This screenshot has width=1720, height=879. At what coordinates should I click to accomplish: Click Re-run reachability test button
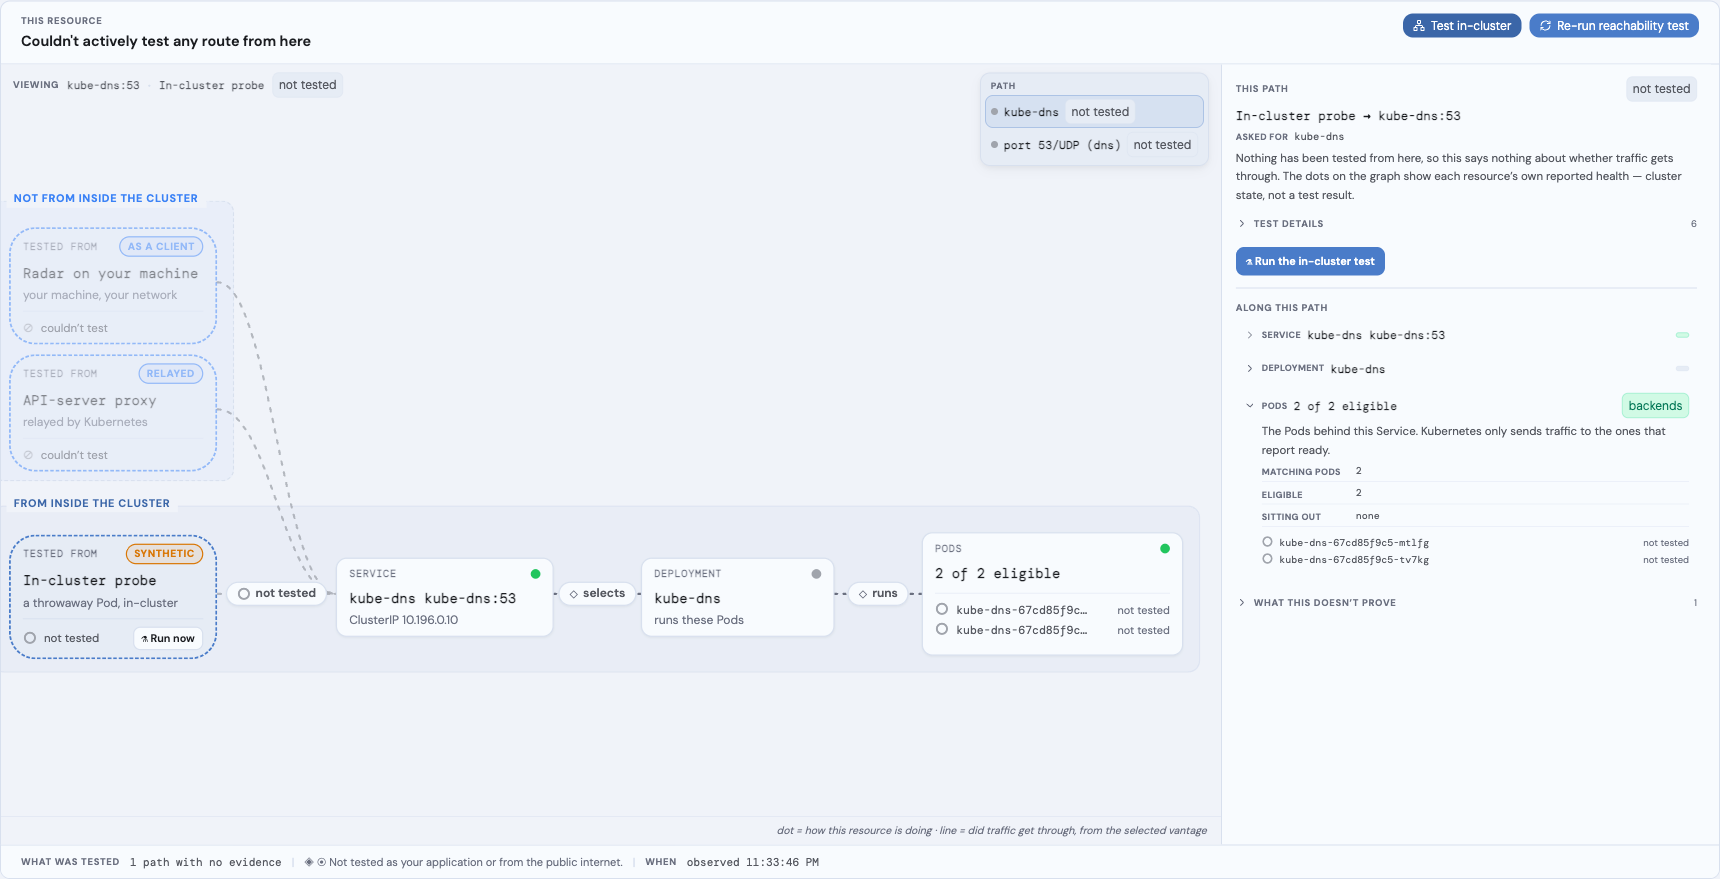coord(1613,26)
